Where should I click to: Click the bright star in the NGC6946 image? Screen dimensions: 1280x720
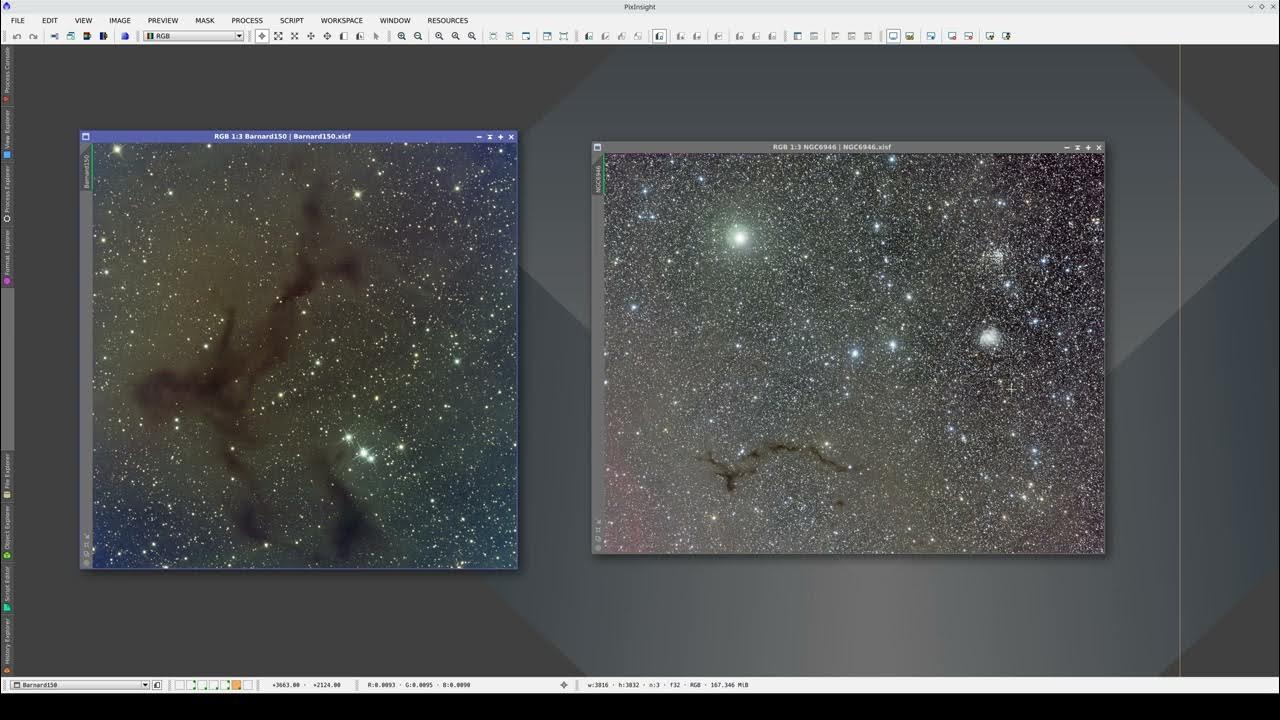coord(739,238)
